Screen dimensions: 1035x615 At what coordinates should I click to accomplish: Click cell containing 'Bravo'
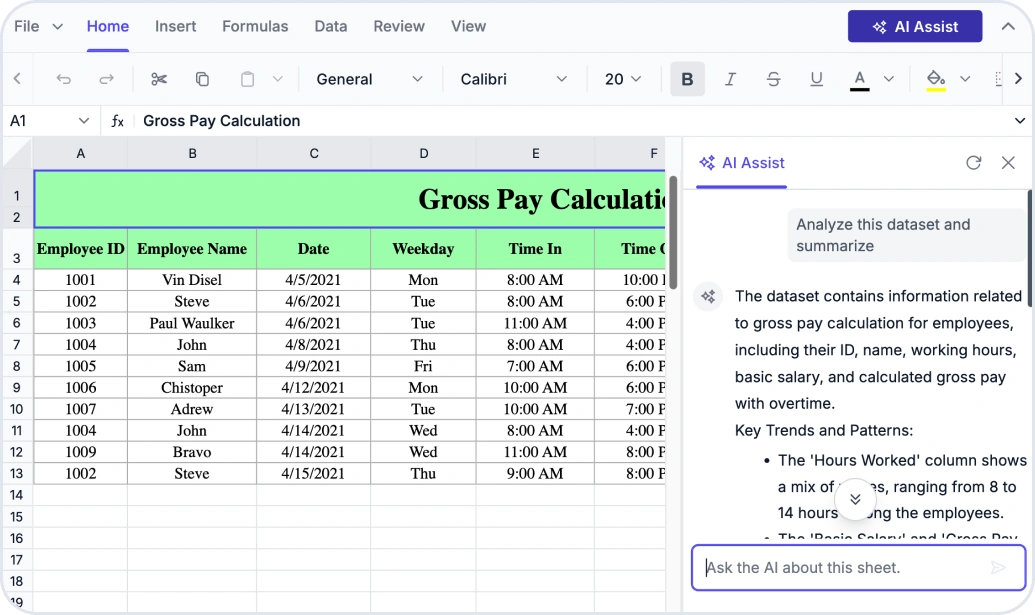192,452
